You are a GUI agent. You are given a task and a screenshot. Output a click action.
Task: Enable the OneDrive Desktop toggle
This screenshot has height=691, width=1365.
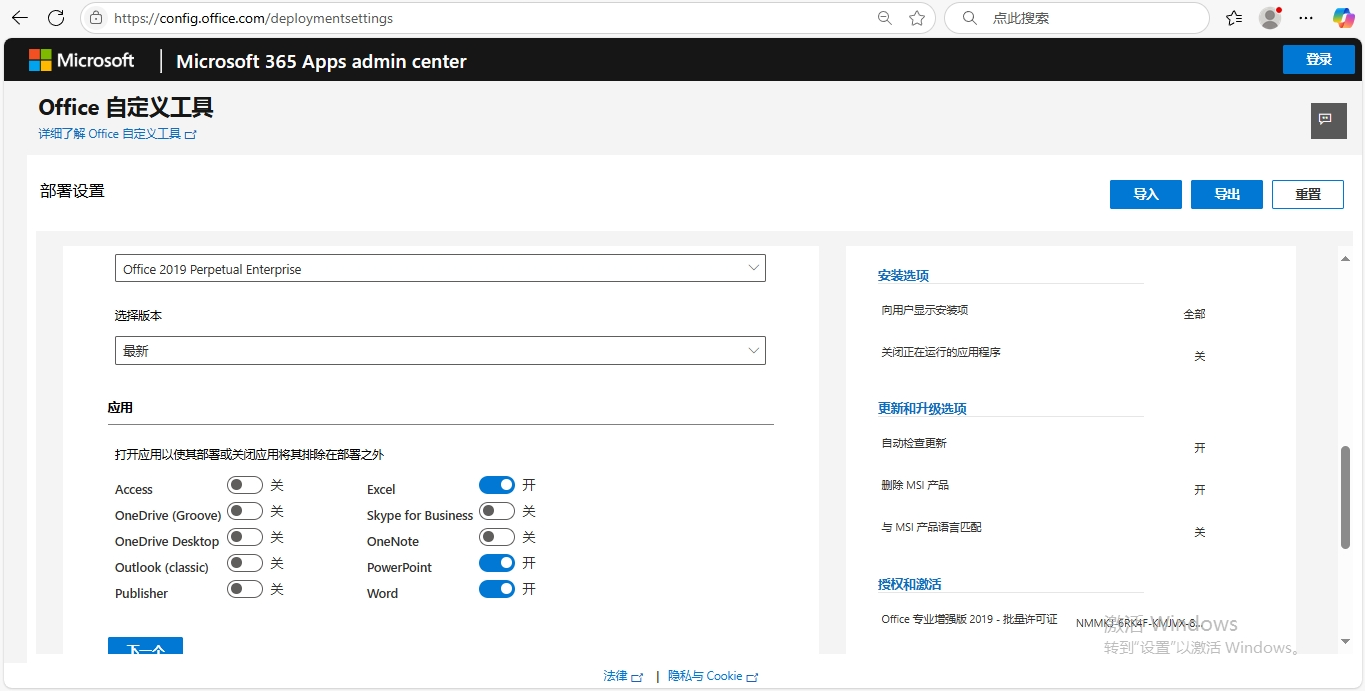[x=244, y=537]
